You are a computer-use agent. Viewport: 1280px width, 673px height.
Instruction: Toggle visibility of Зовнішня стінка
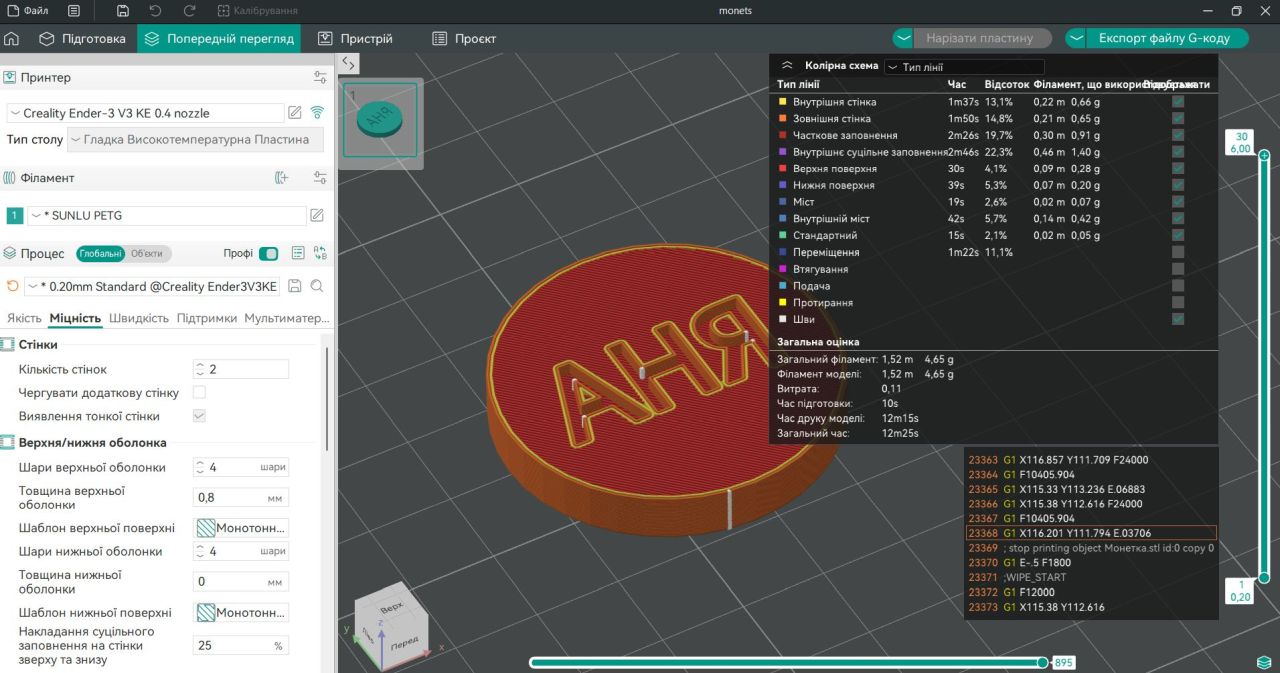1178,118
